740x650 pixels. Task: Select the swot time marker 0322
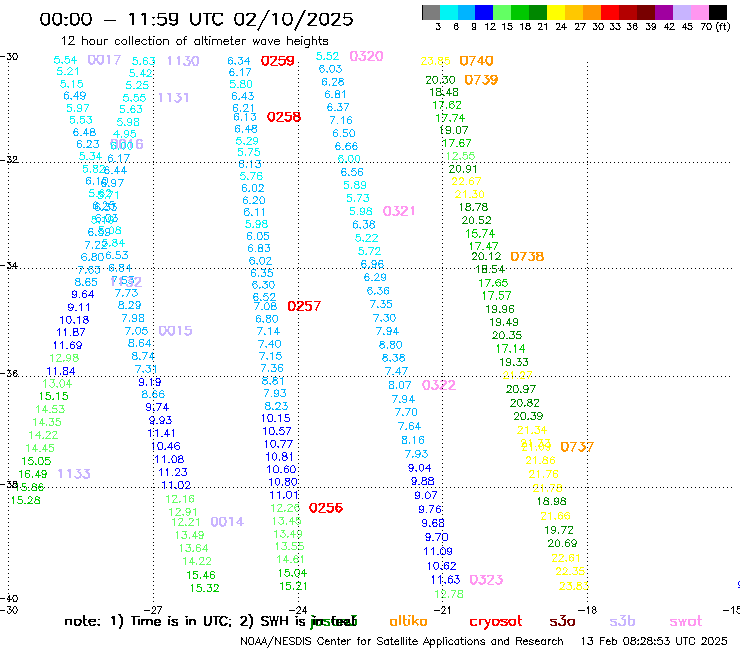click(x=439, y=385)
